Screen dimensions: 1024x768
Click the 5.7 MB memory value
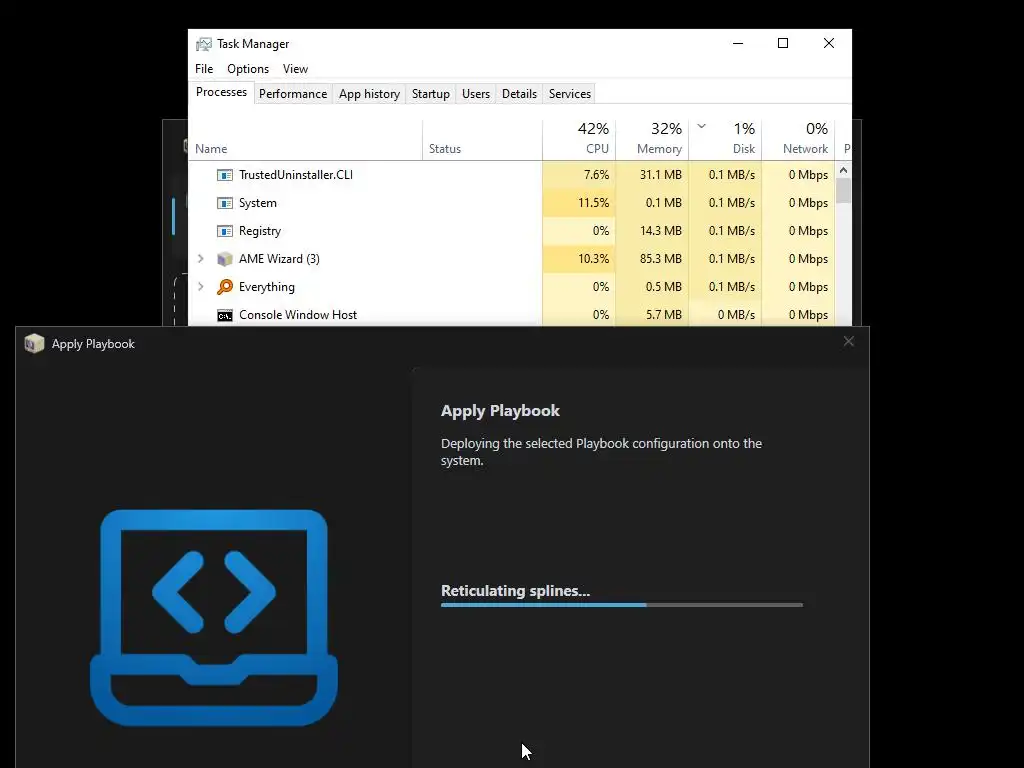pyautogui.click(x=664, y=315)
